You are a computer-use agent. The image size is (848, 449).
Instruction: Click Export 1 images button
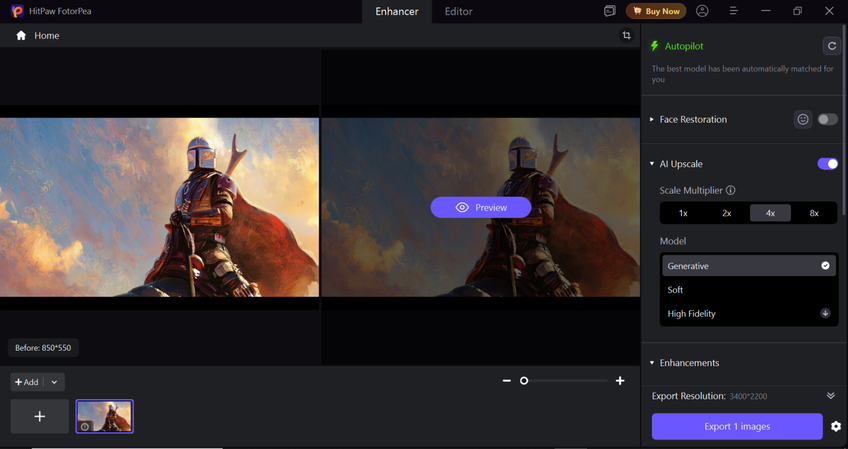(x=737, y=426)
